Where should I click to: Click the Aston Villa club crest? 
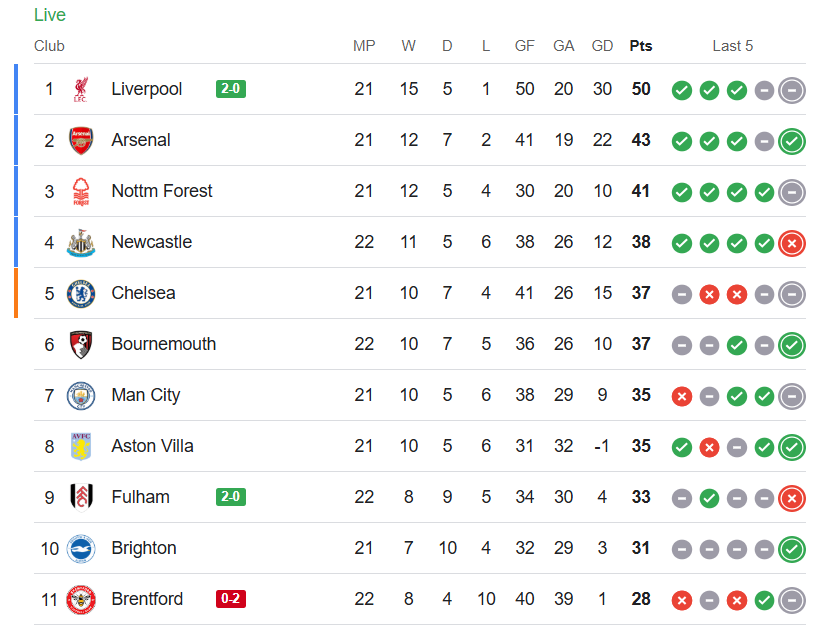click(81, 447)
